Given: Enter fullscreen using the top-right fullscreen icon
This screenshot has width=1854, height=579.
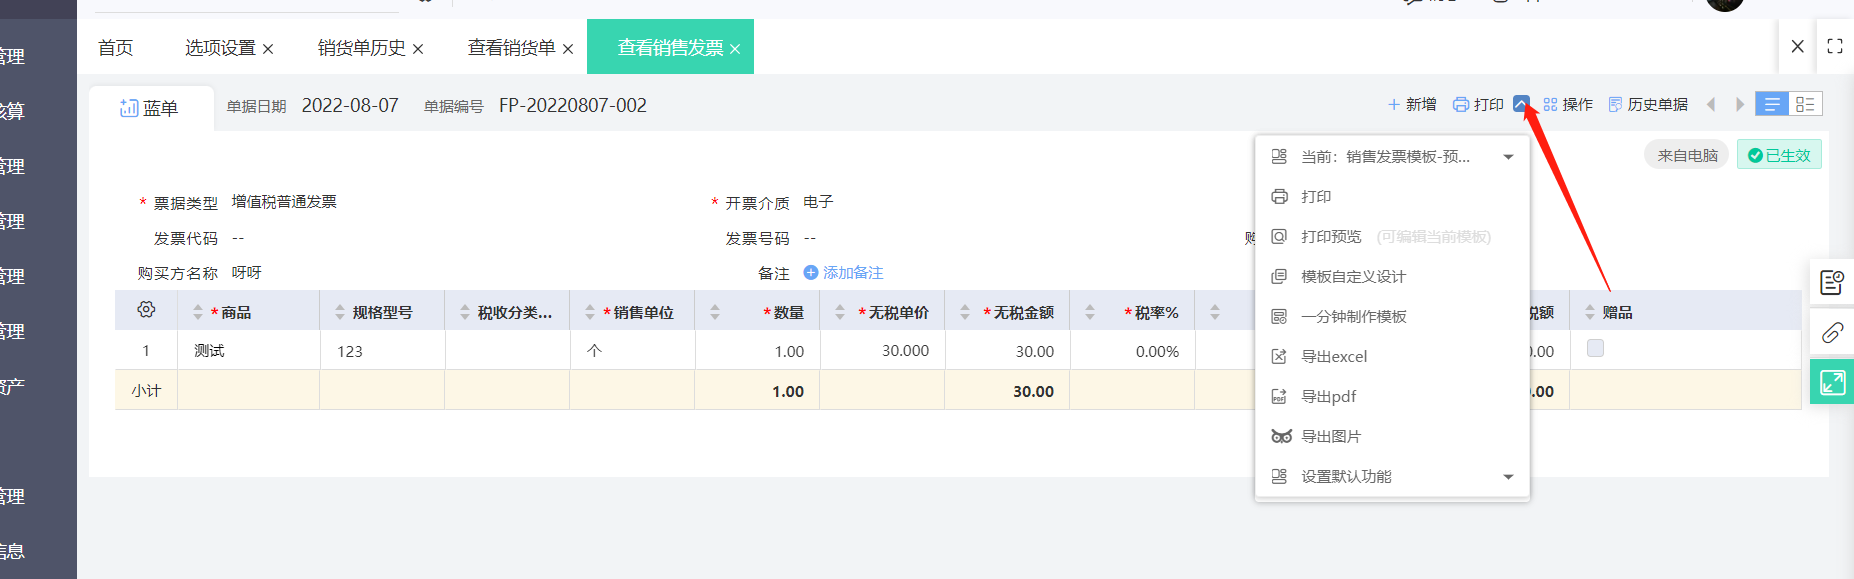Looking at the screenshot, I should click(x=1835, y=46).
